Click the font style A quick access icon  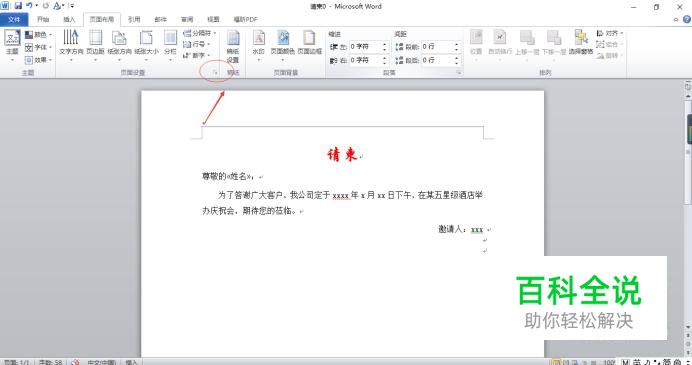click(57, 6)
